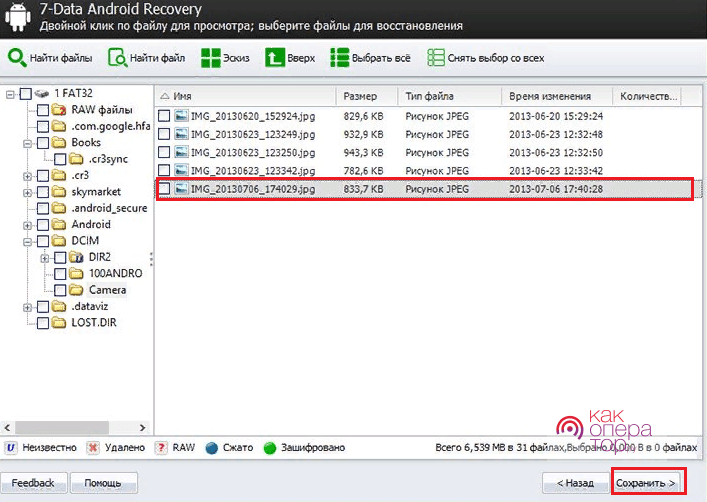Expand the .dataviz folder node
Image resolution: width=707 pixels, height=502 pixels.
(28, 307)
